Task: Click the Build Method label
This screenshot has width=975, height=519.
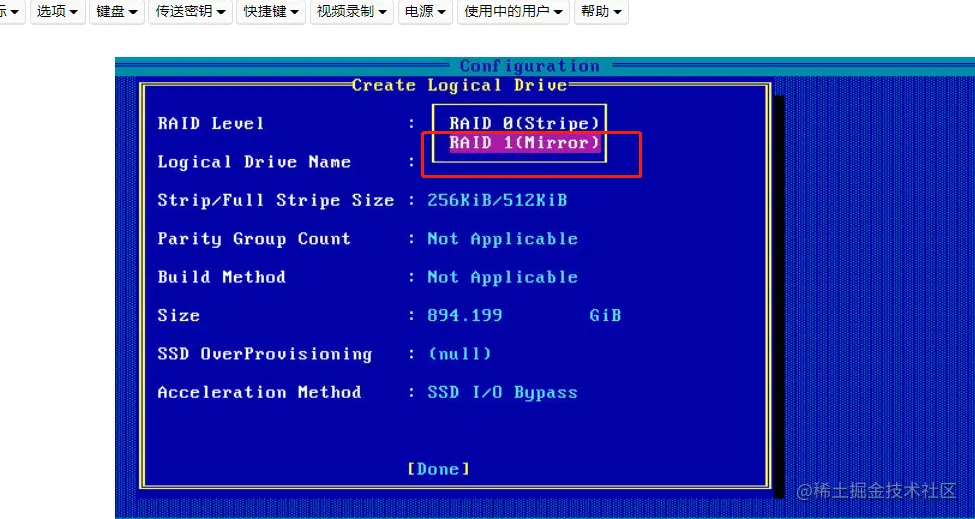Action: pyautogui.click(x=221, y=277)
